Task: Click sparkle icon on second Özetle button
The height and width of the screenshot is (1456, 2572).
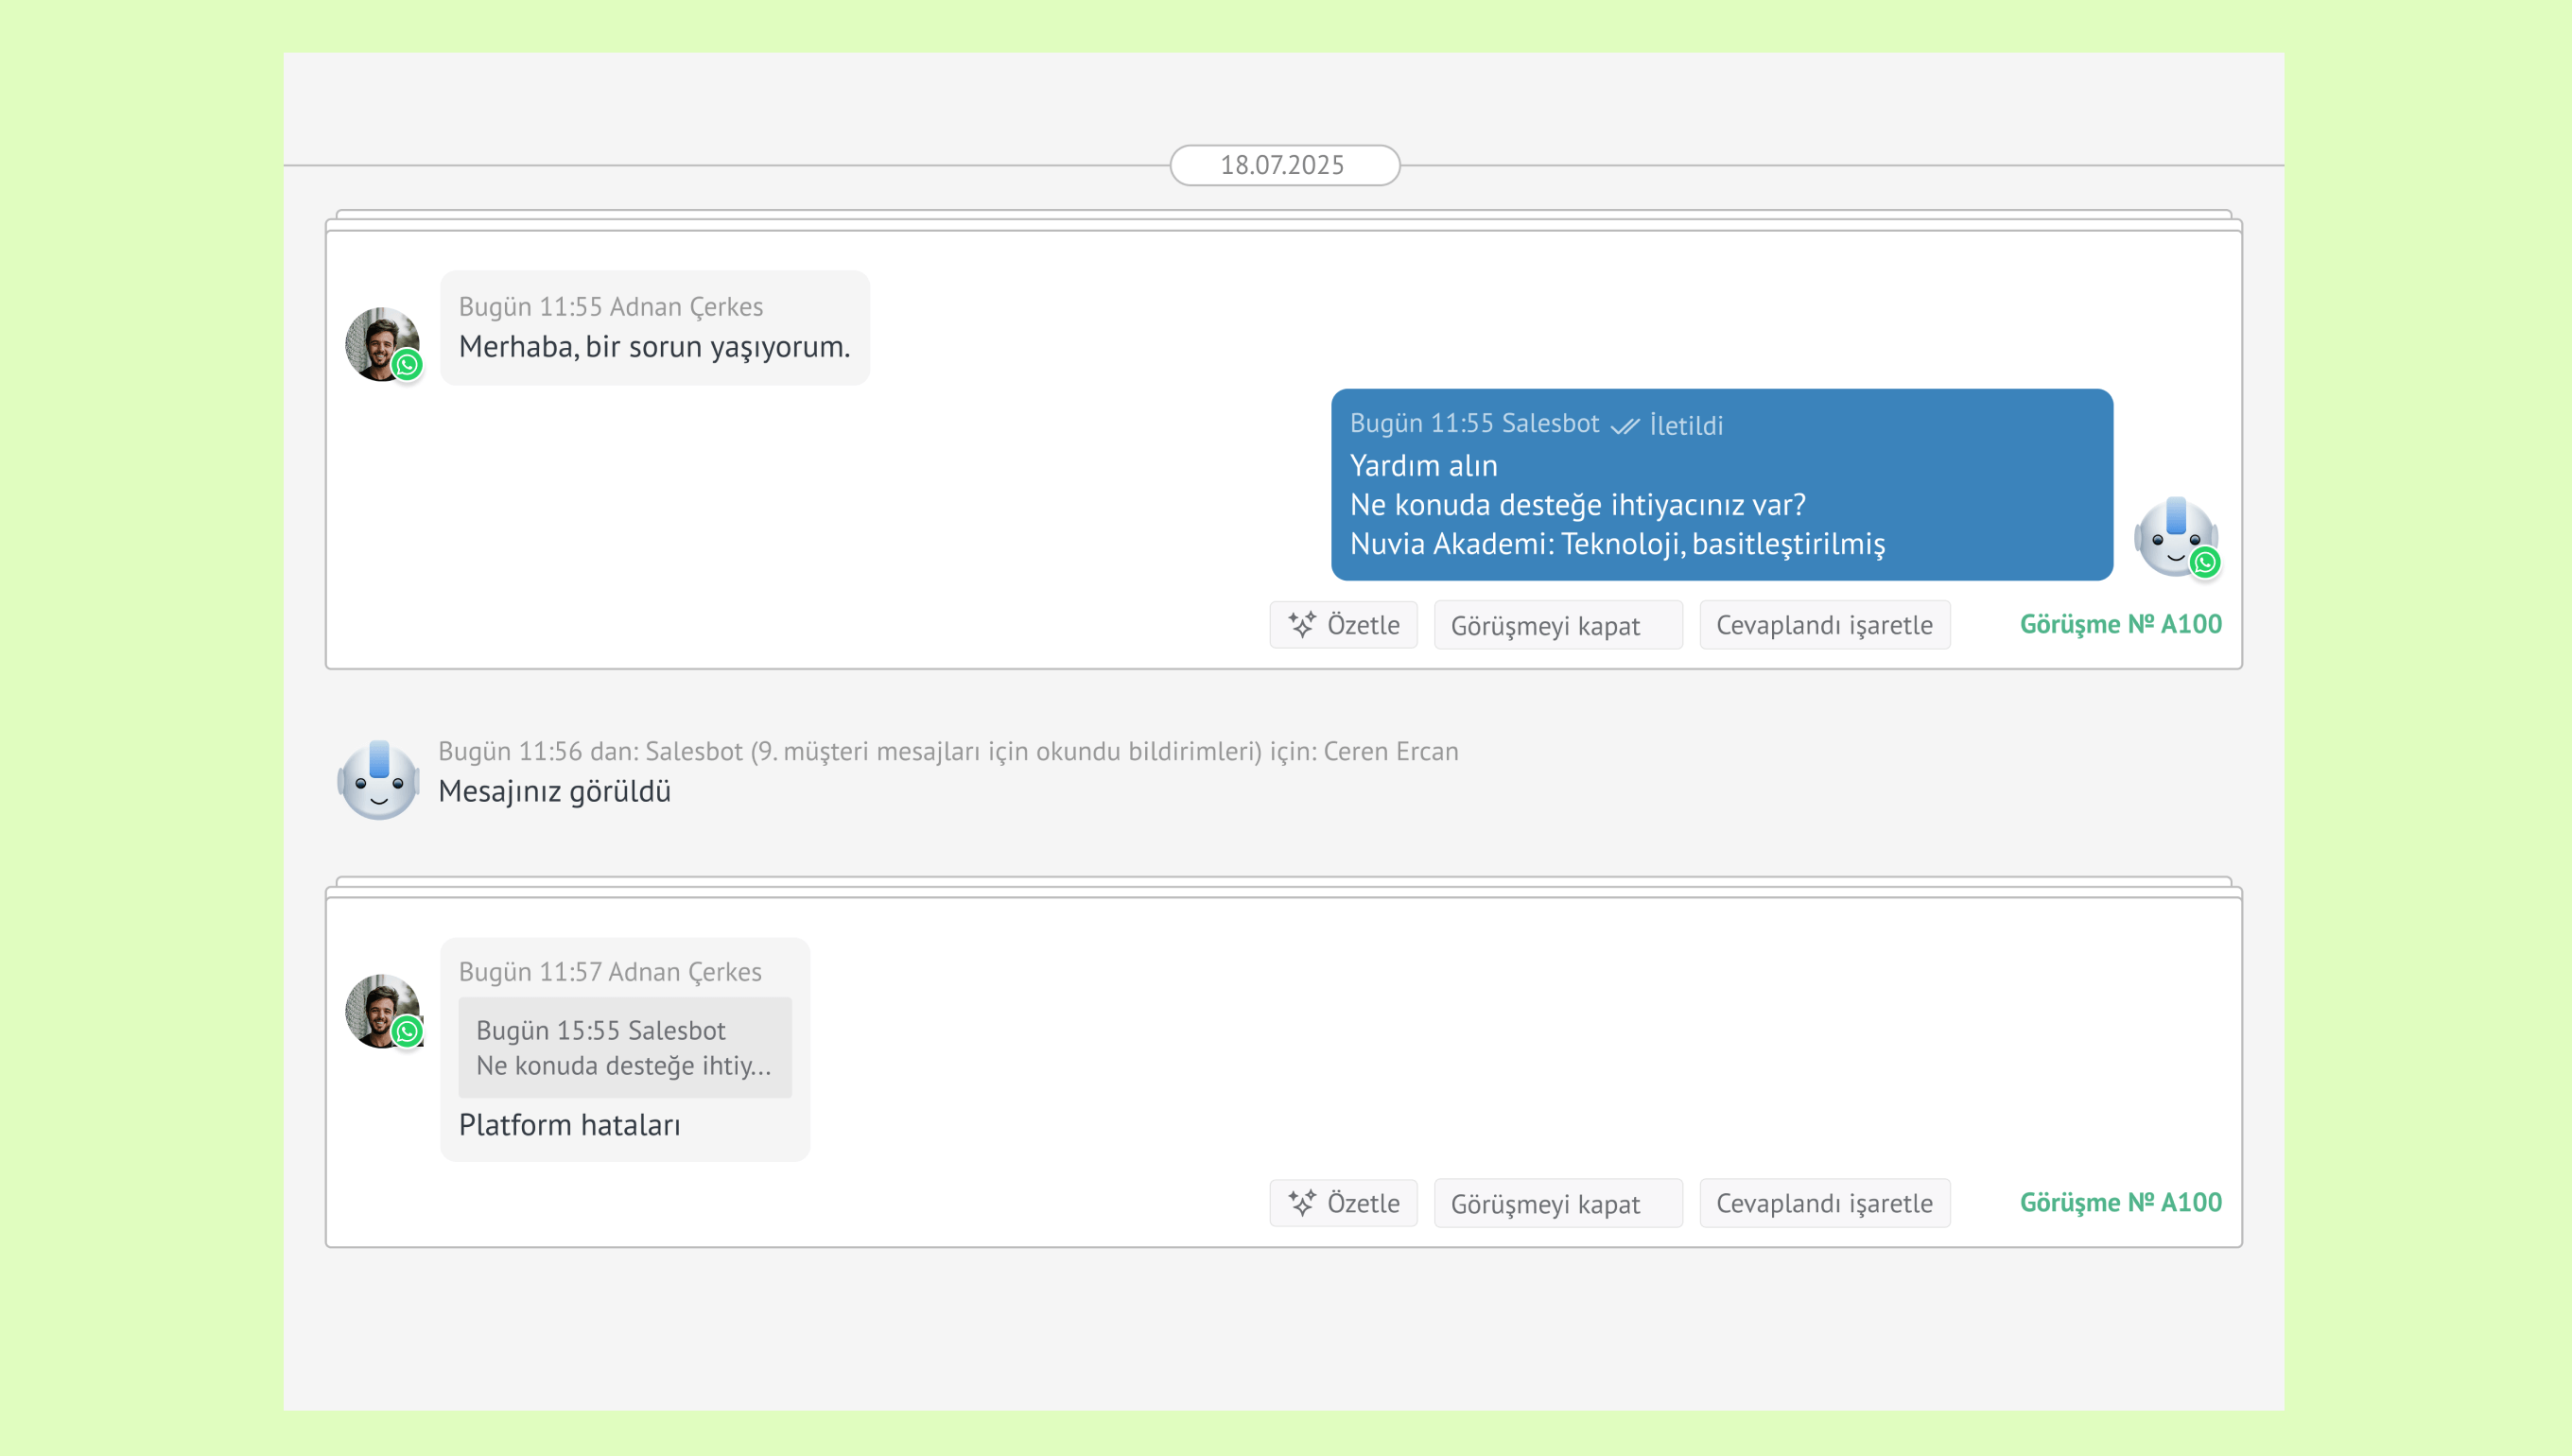Action: (x=1301, y=1203)
